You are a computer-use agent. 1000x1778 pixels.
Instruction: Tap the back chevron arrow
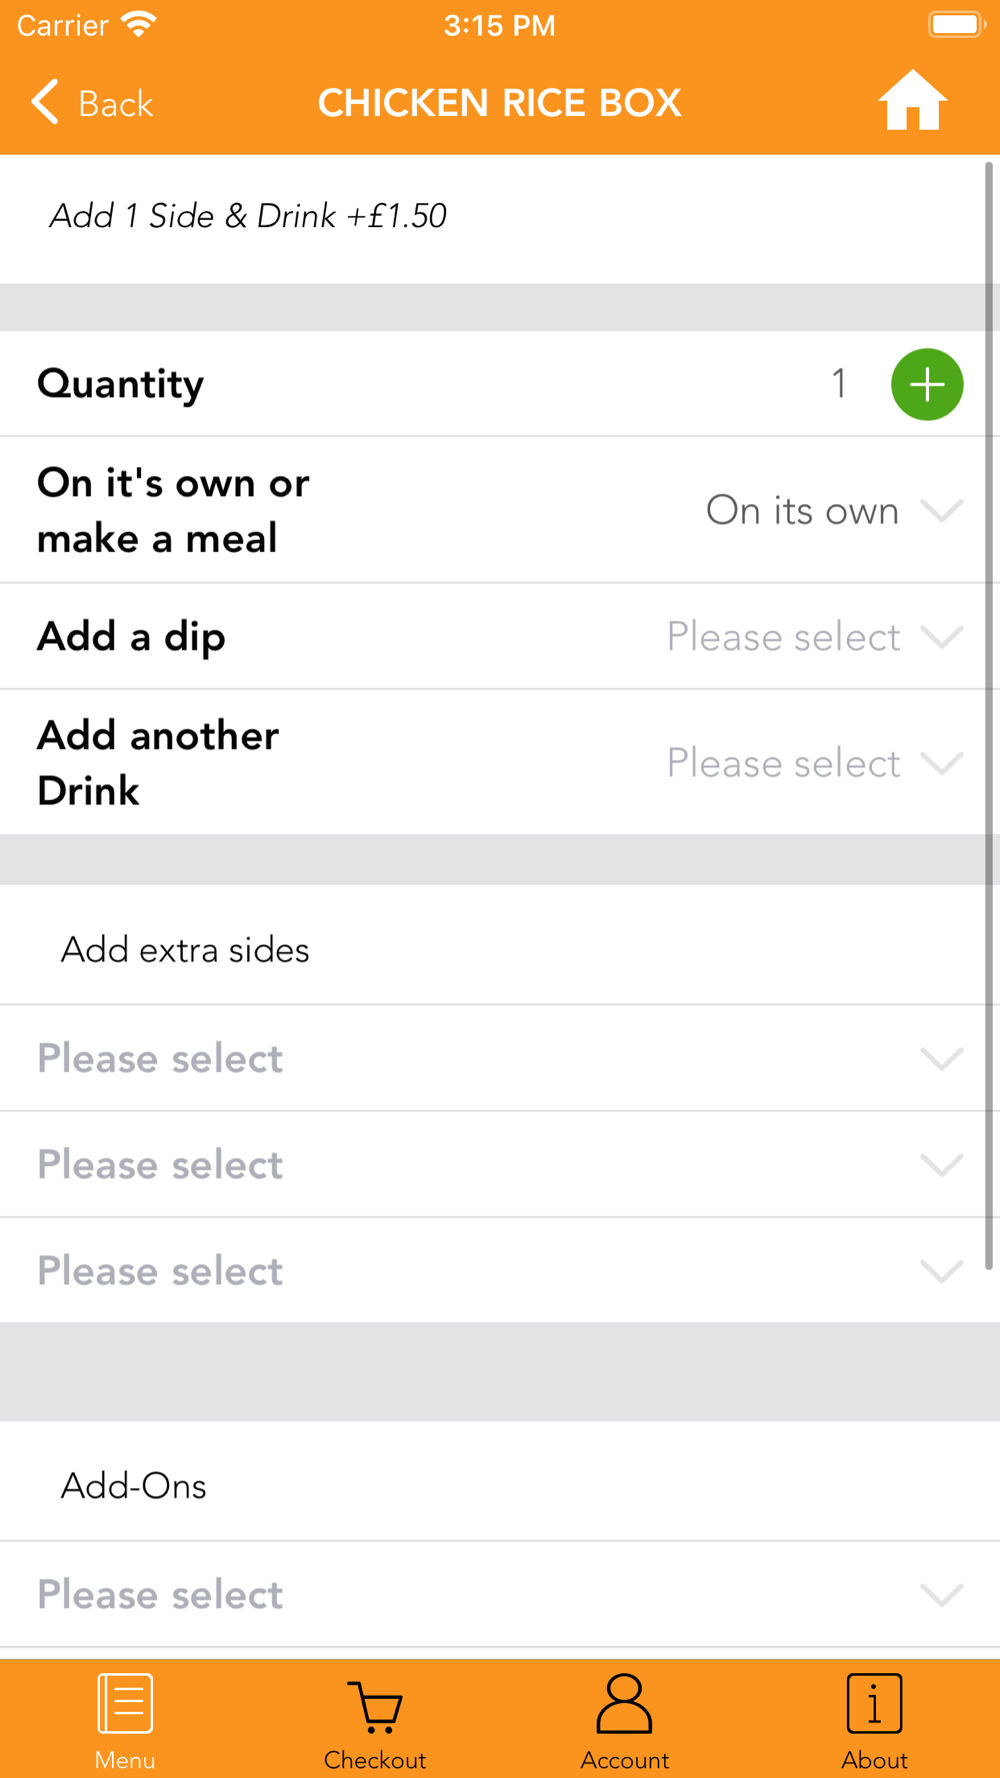(45, 102)
